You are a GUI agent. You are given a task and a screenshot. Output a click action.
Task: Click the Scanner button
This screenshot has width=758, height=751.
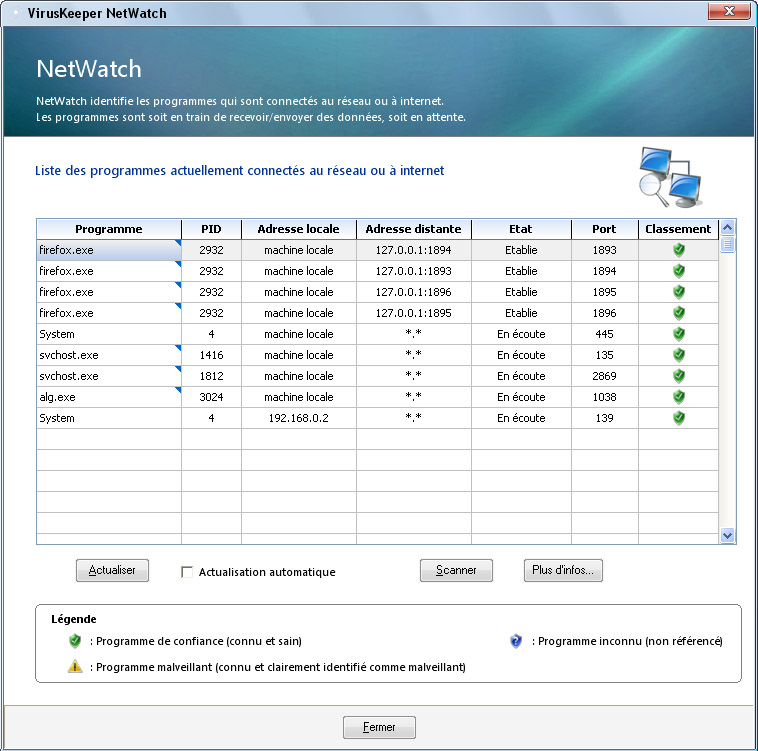click(456, 570)
